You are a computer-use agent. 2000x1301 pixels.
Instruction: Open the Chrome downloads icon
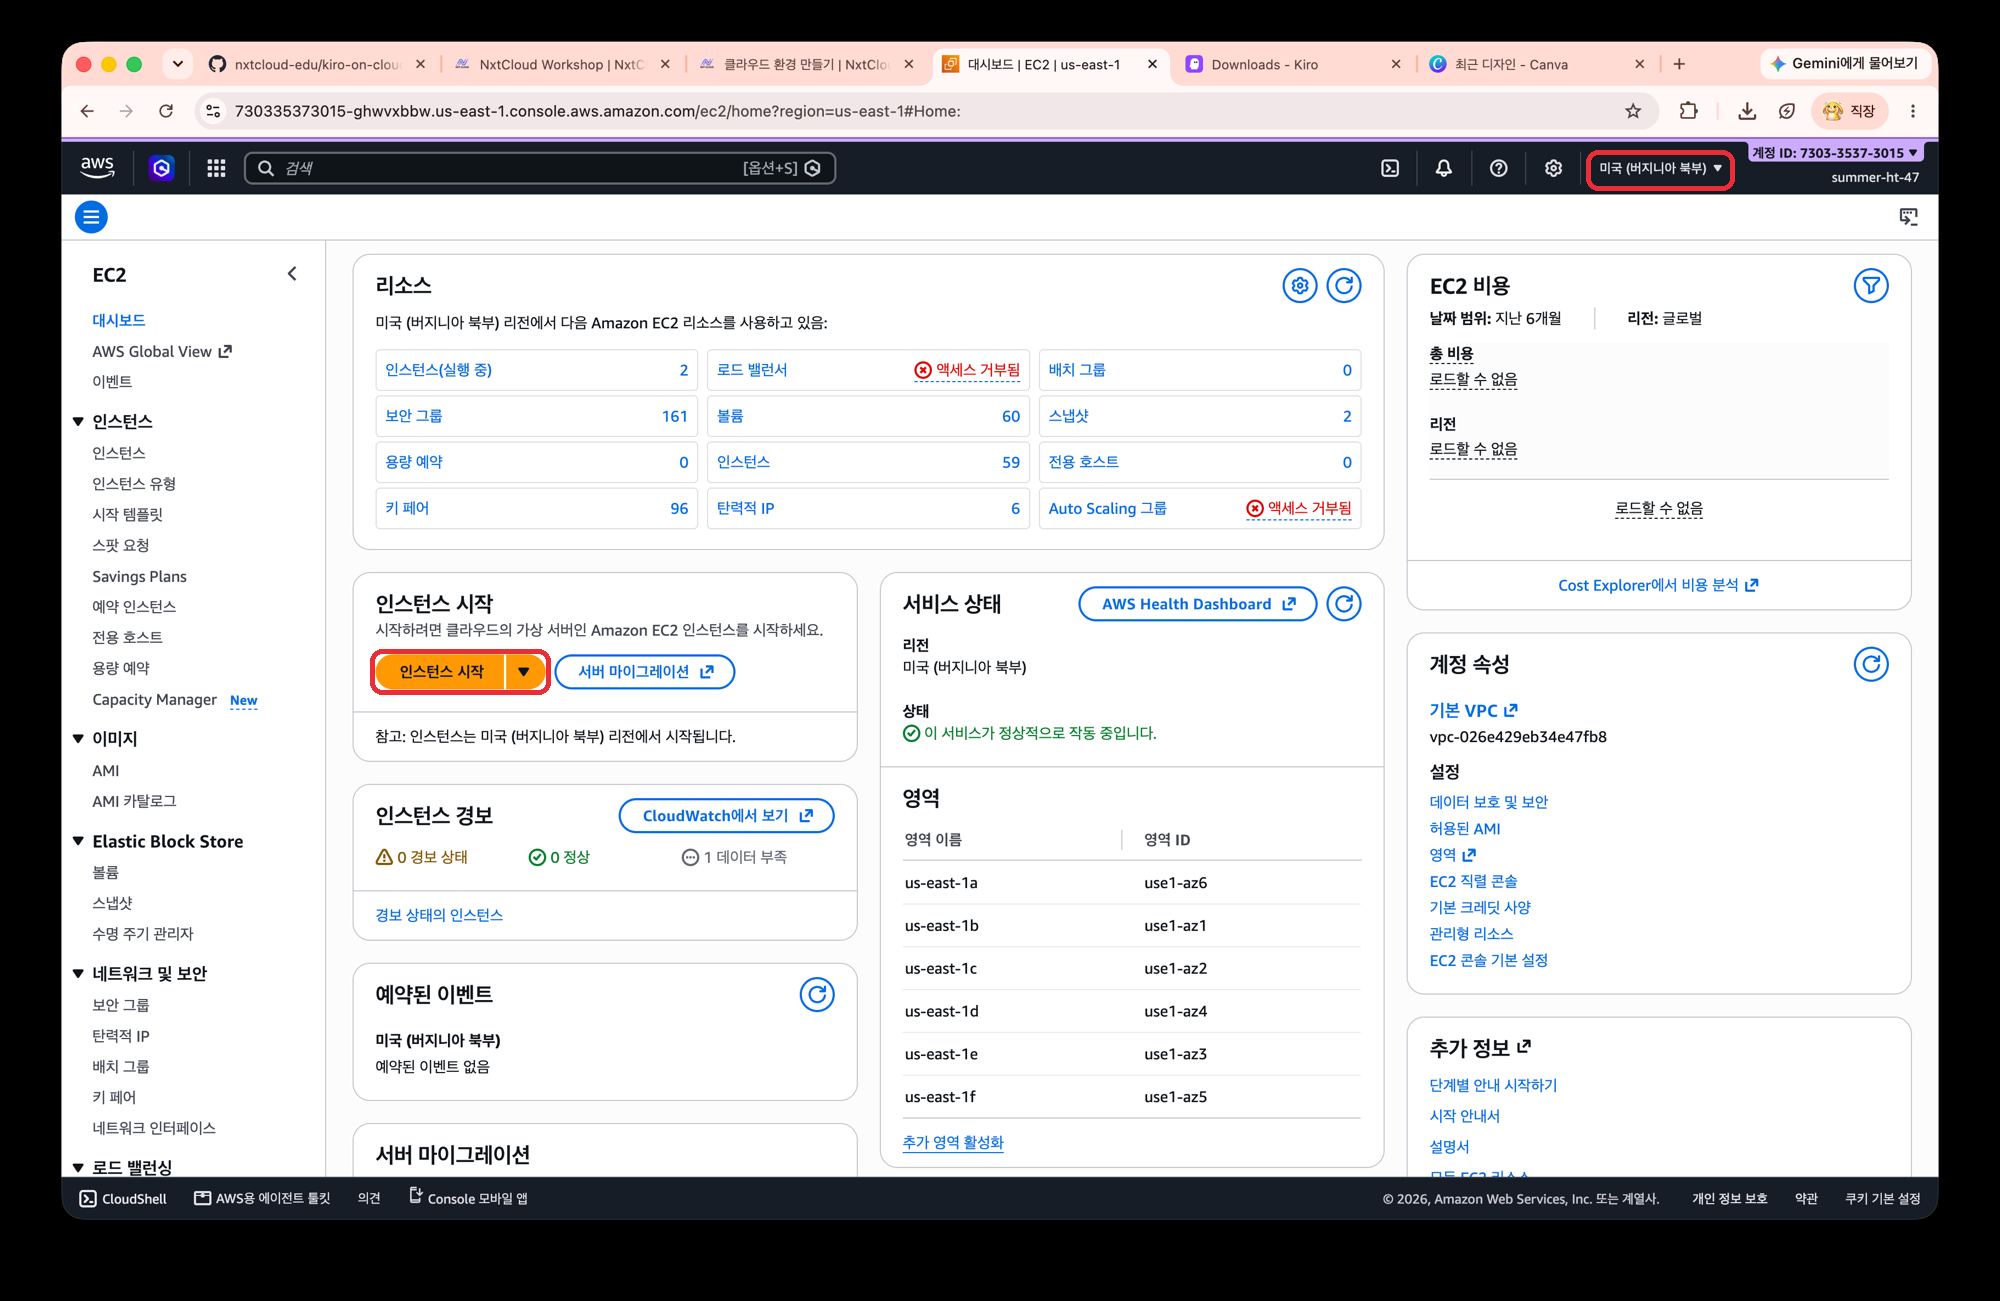[x=1747, y=111]
